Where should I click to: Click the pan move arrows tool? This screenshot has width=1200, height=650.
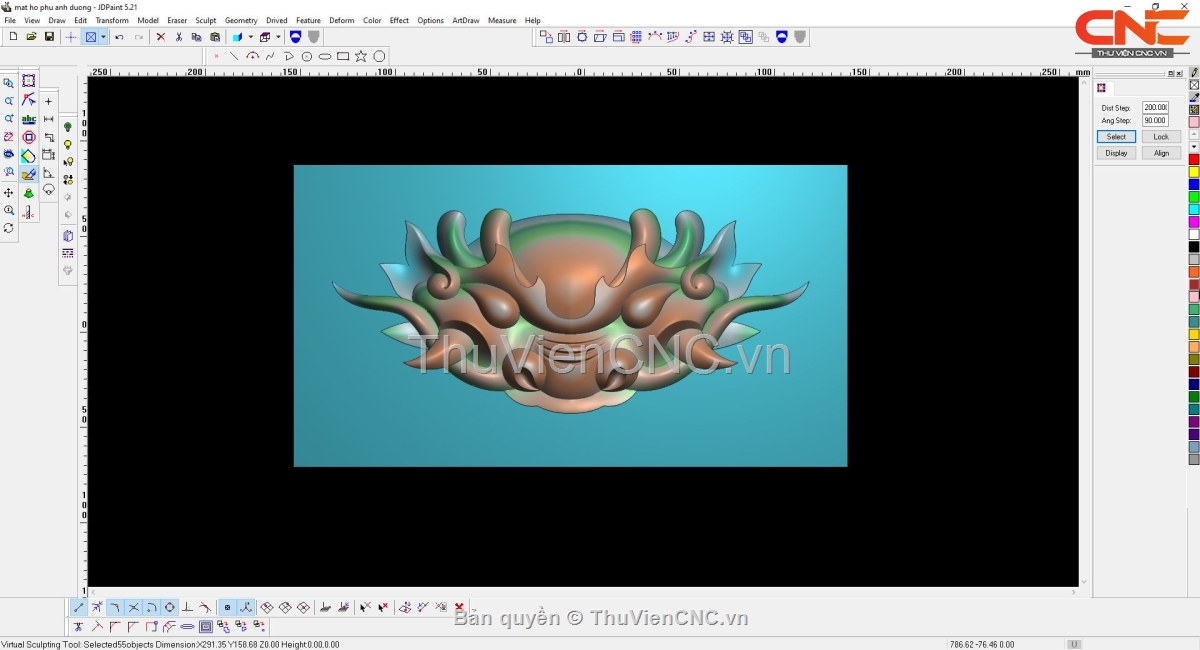(x=9, y=192)
